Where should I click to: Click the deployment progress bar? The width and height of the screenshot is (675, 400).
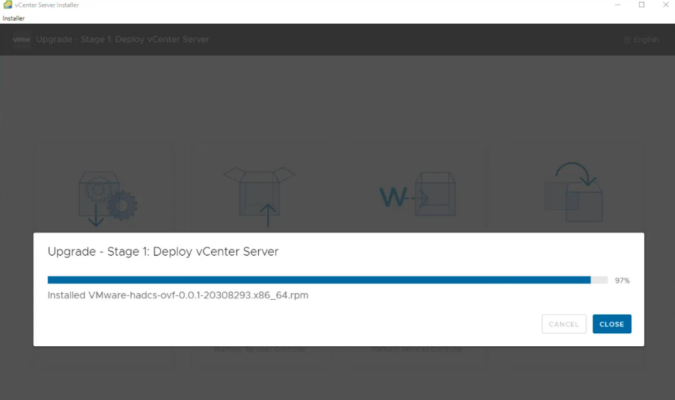coord(327,280)
